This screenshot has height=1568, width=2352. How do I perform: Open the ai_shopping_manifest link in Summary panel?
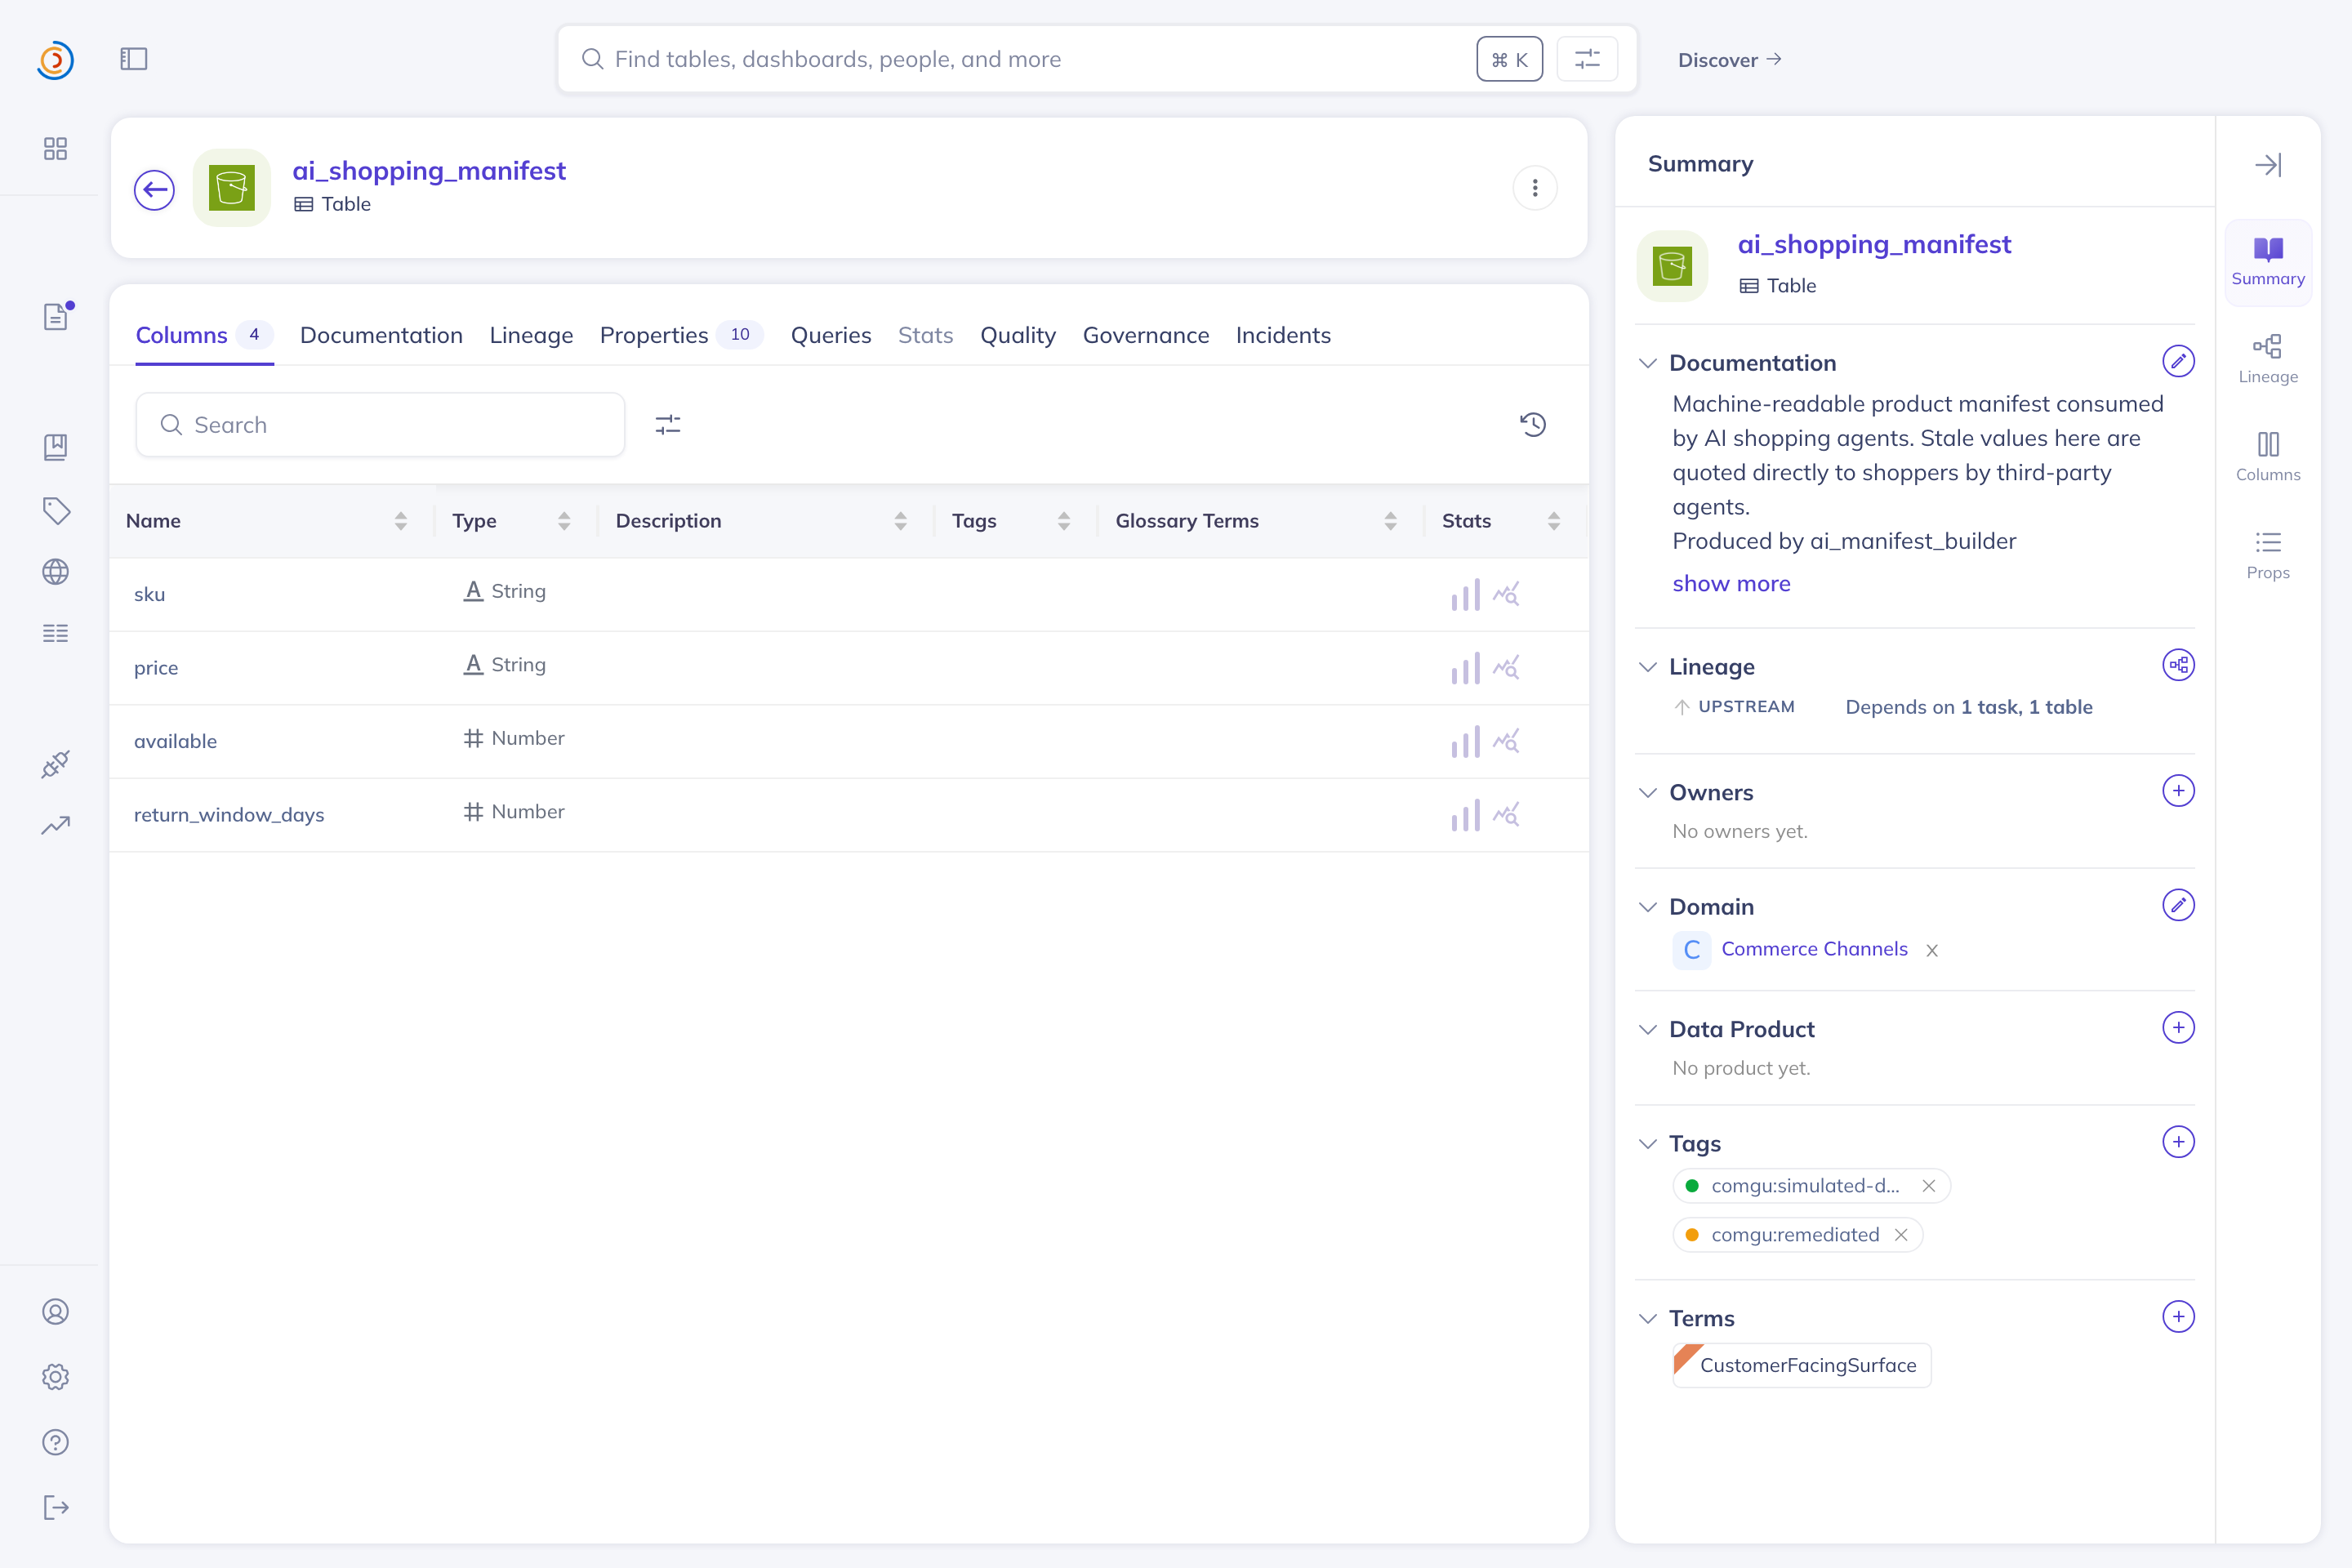coord(1874,244)
